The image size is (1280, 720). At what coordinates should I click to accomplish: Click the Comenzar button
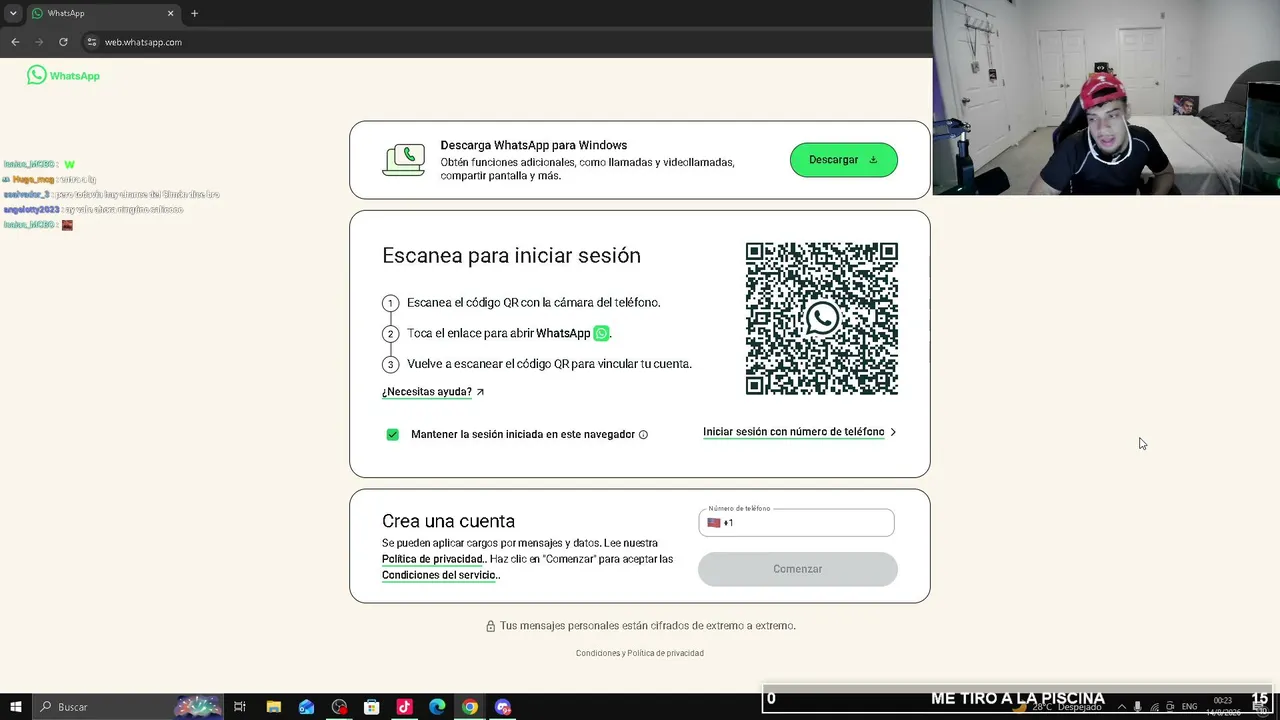(797, 569)
